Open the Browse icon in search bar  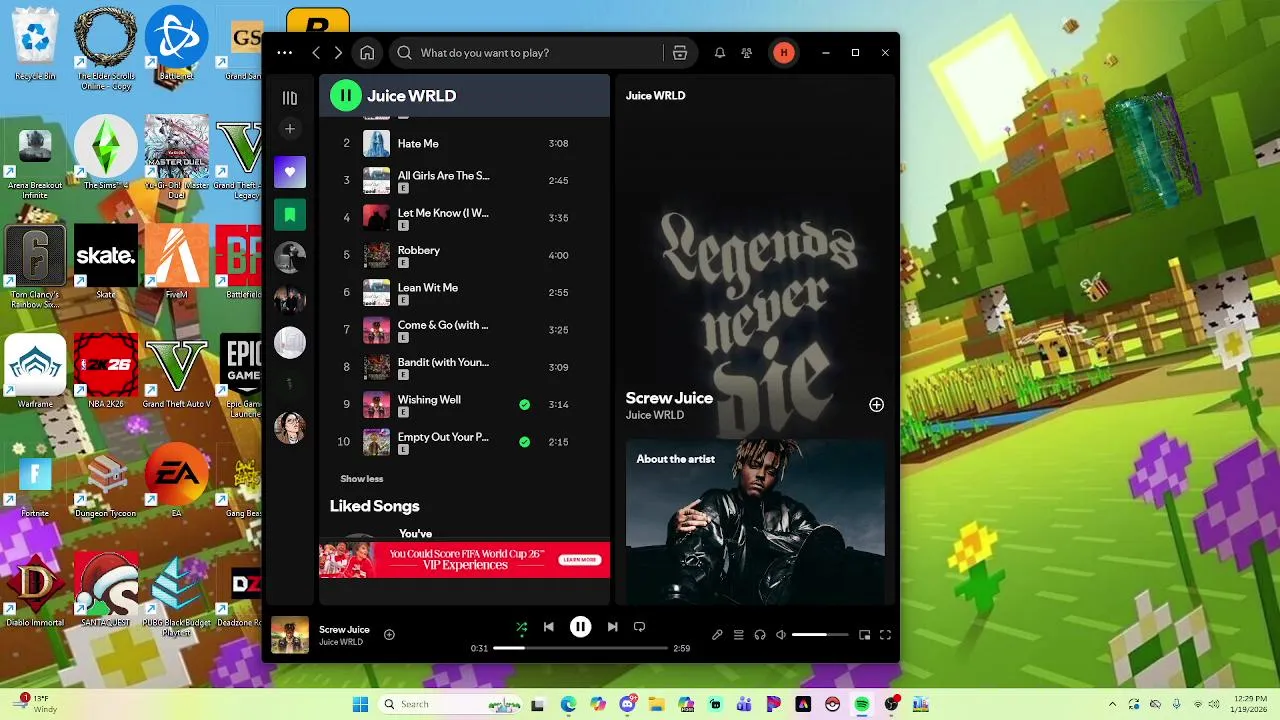[680, 53]
